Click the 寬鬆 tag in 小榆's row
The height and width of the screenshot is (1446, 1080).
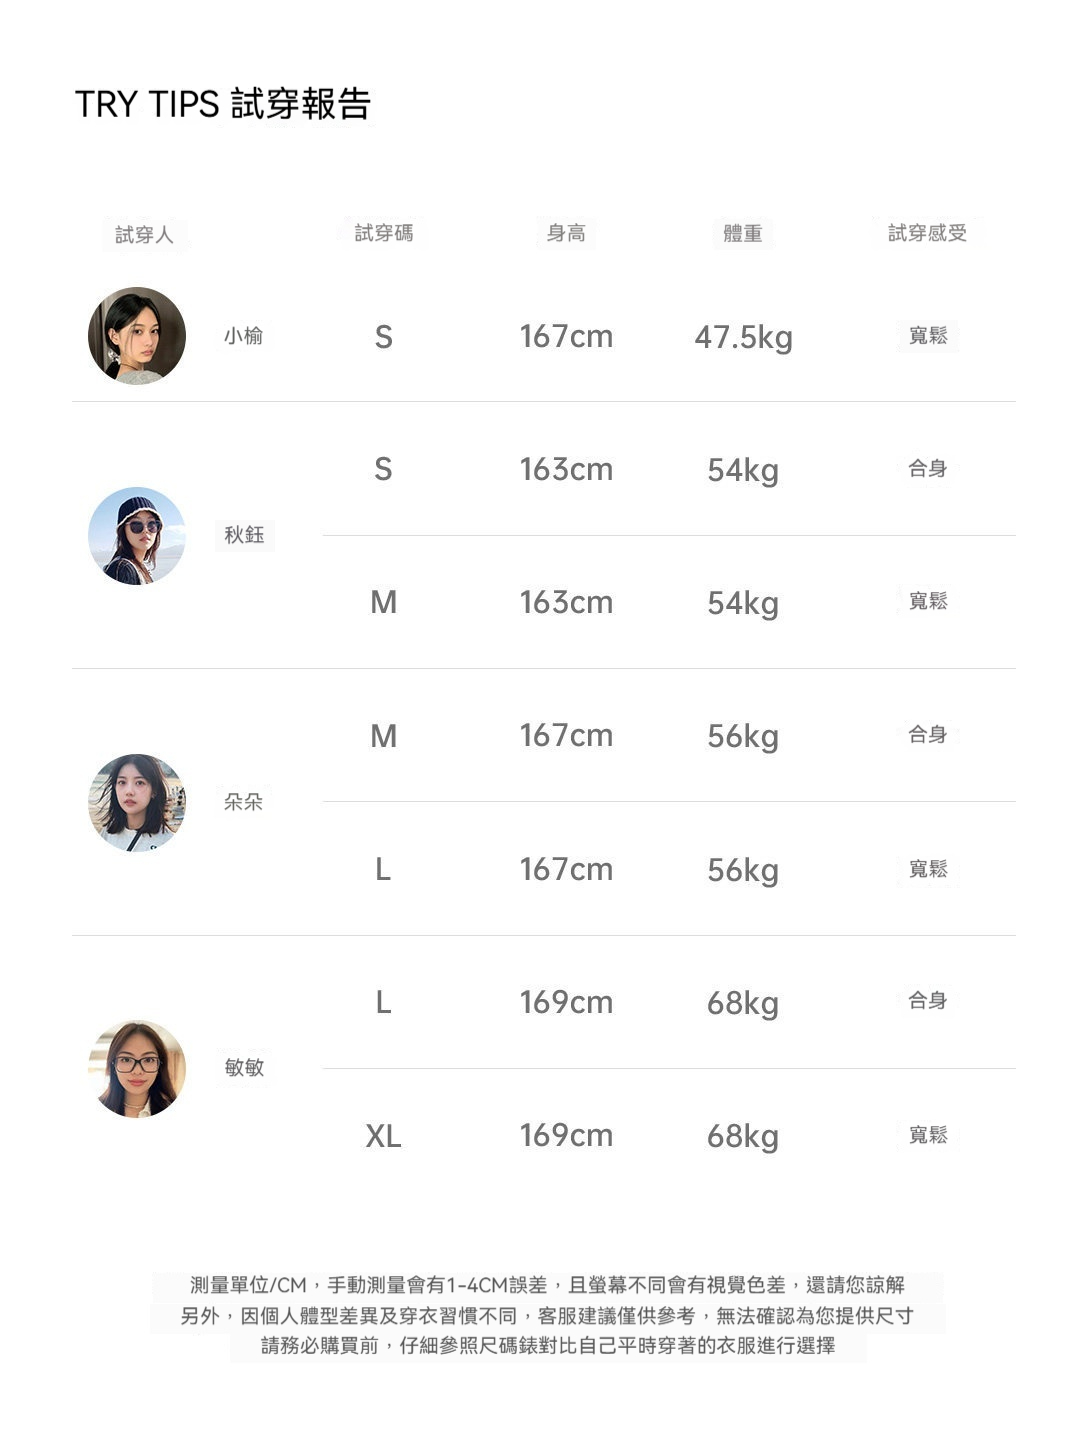927,336
